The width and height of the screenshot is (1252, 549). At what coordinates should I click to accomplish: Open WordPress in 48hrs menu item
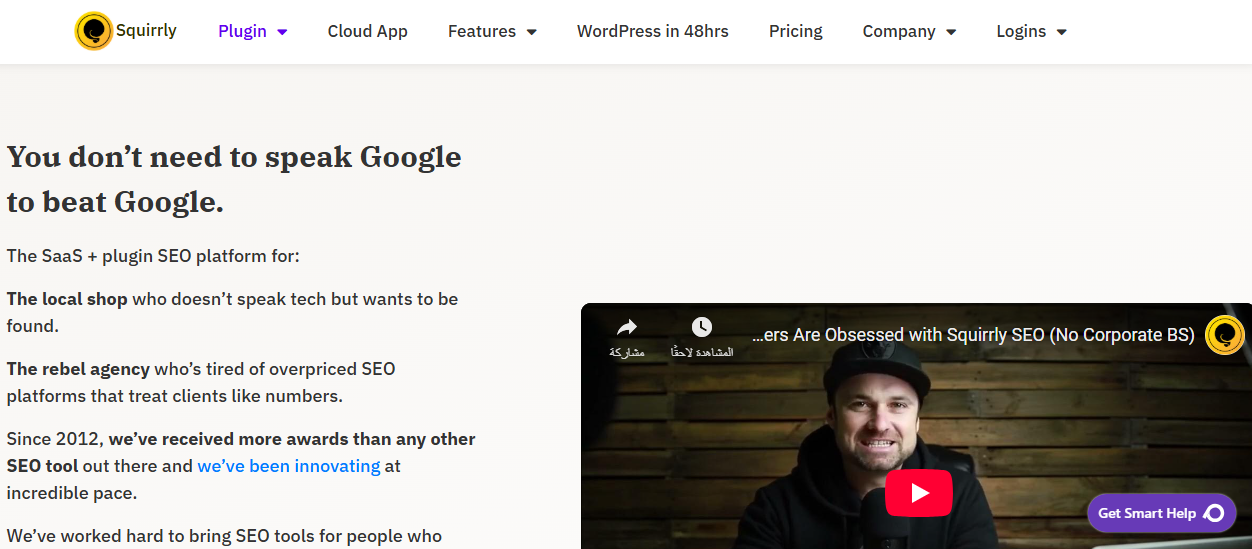652,31
